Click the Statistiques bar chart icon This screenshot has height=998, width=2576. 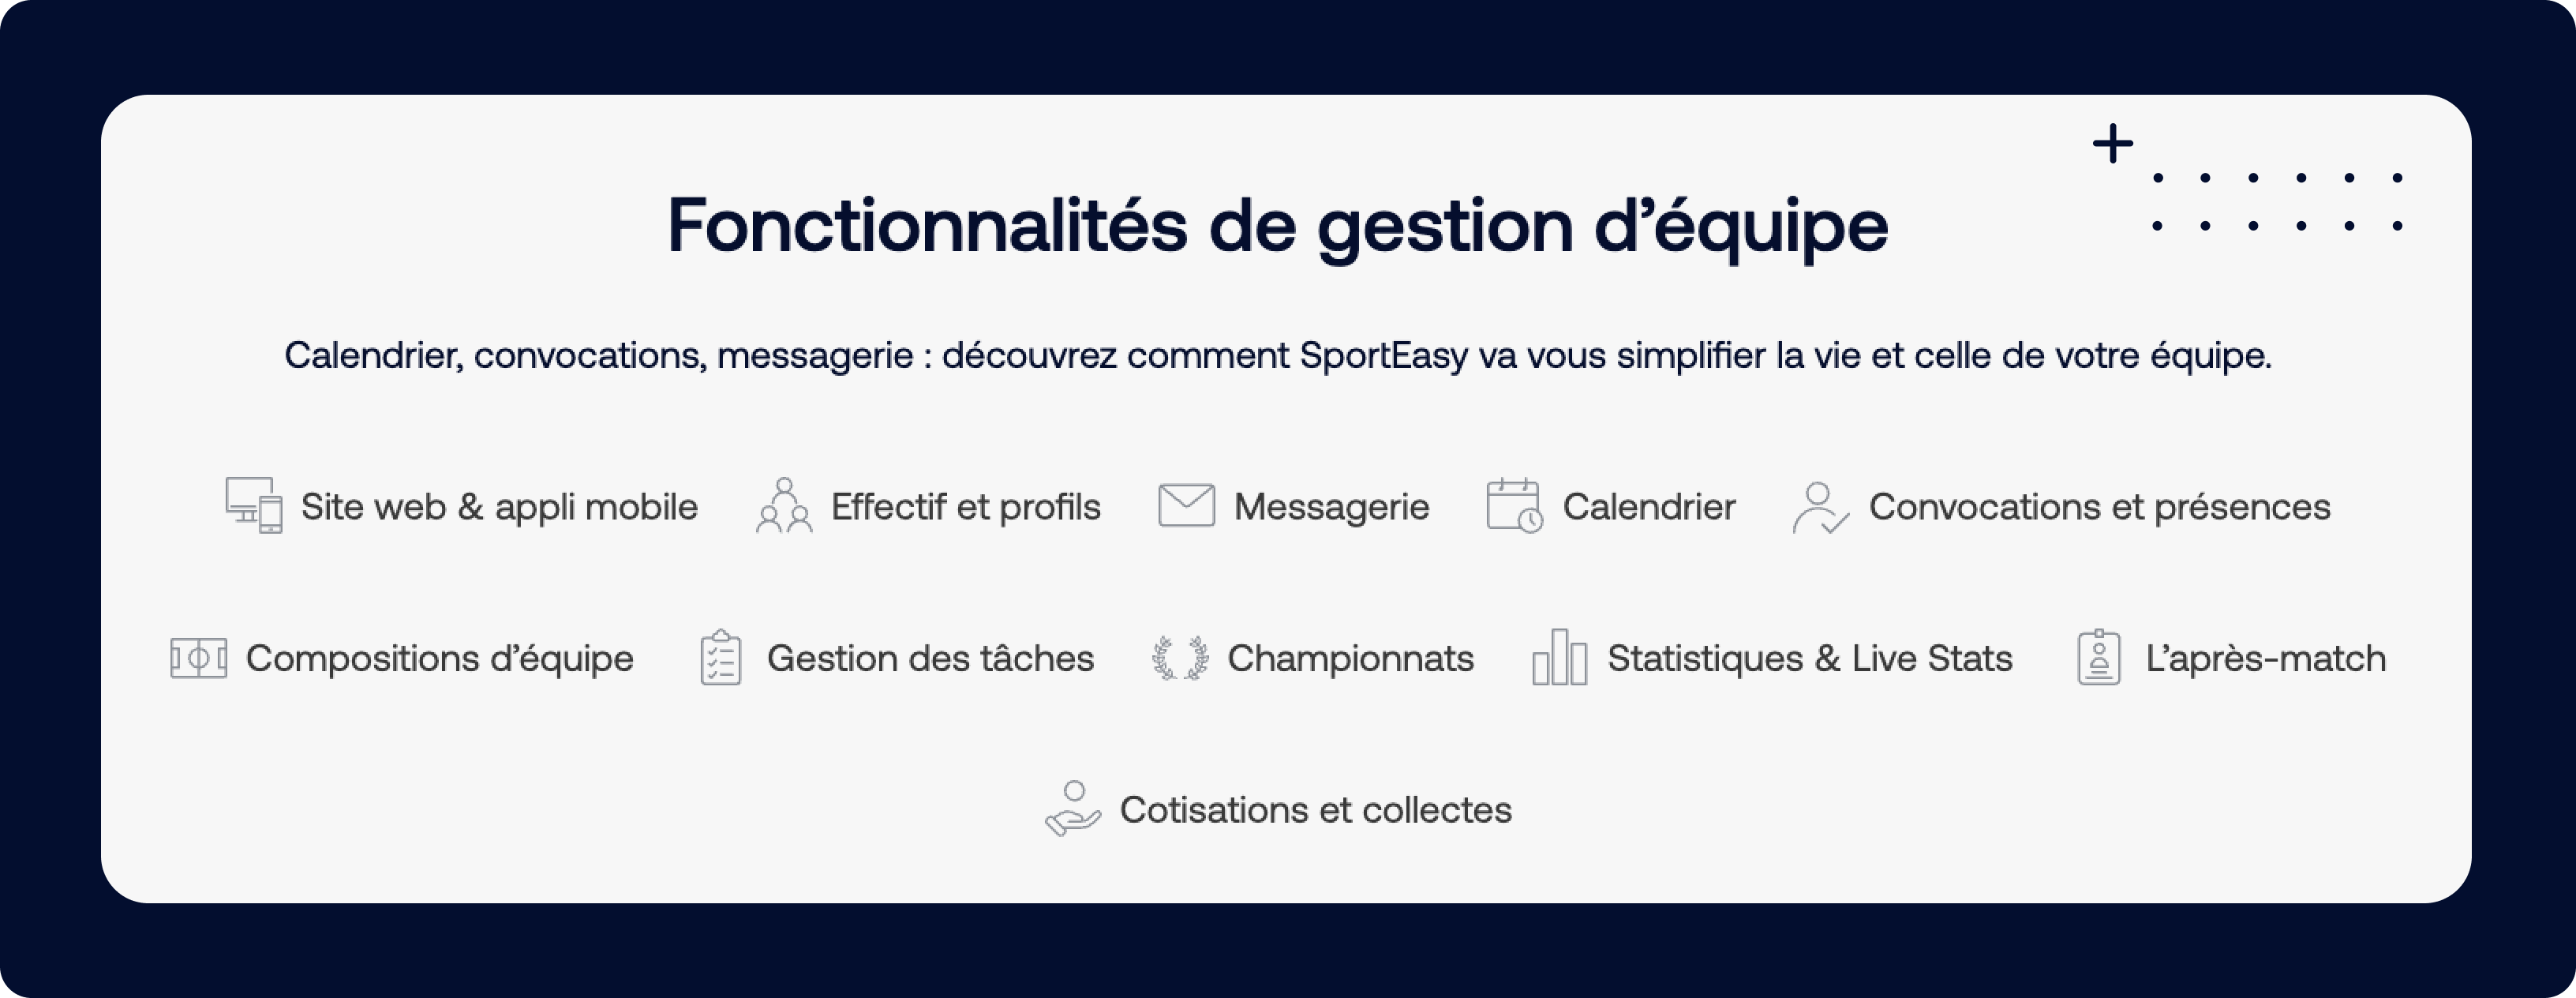click(x=1560, y=657)
